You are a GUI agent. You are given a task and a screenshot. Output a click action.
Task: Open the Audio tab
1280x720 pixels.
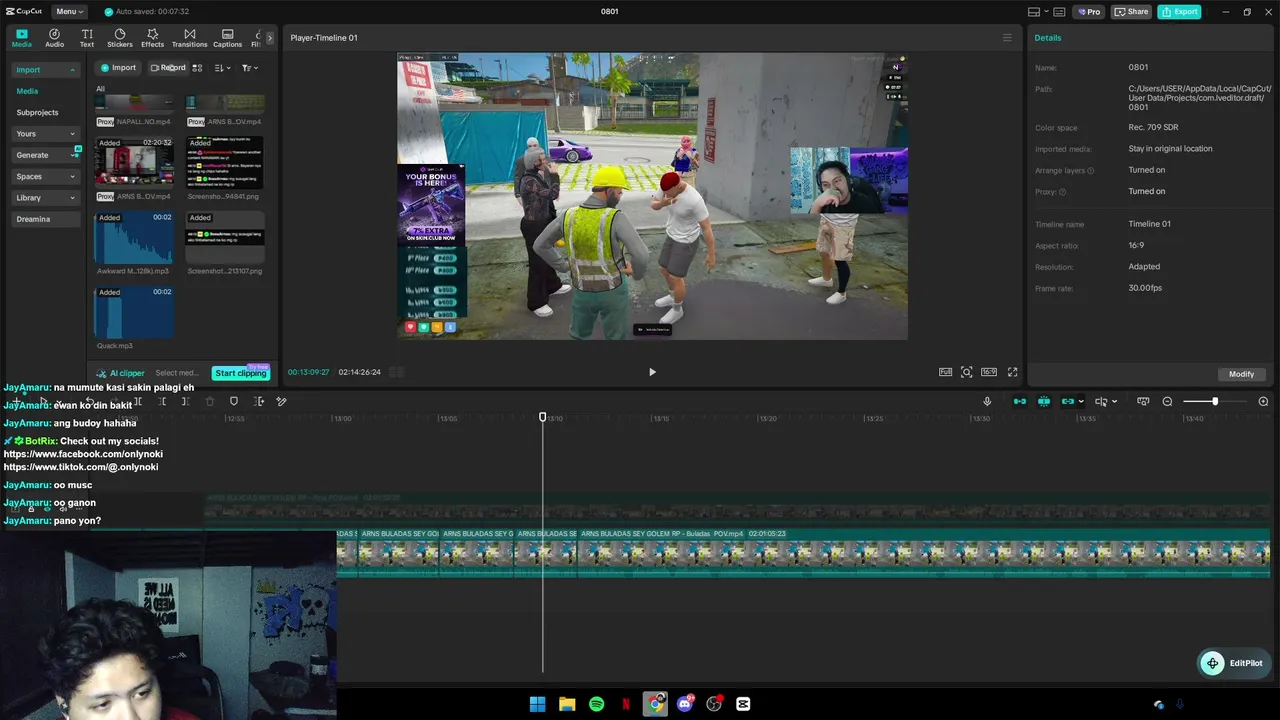[54, 38]
